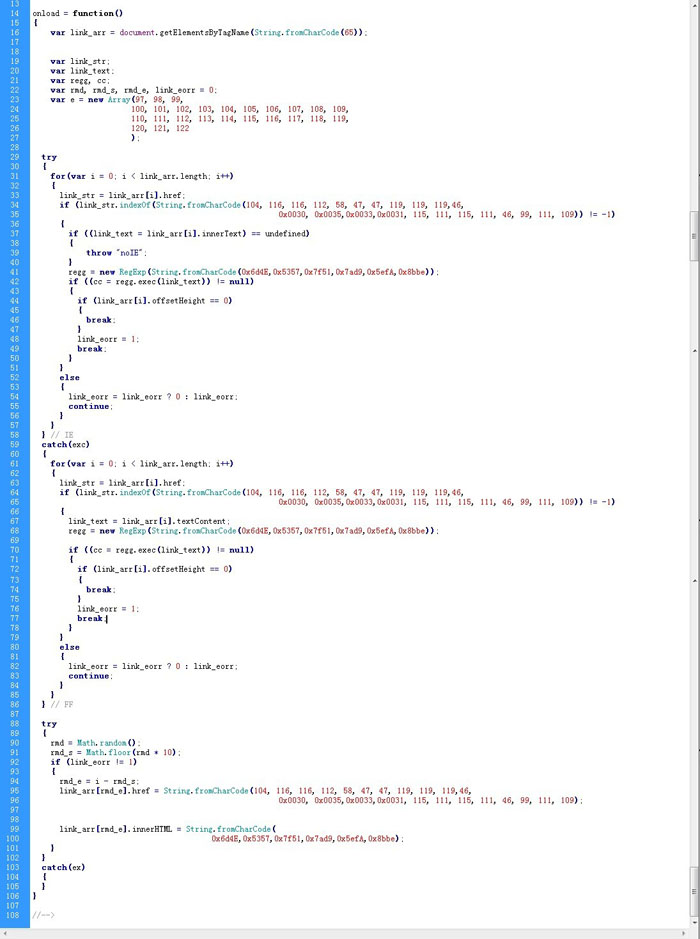700x939 pixels.
Task: Click the 'var rmd, rmd_s, rmd_e, link_eorr = 0;' line
Action: [x=134, y=90]
